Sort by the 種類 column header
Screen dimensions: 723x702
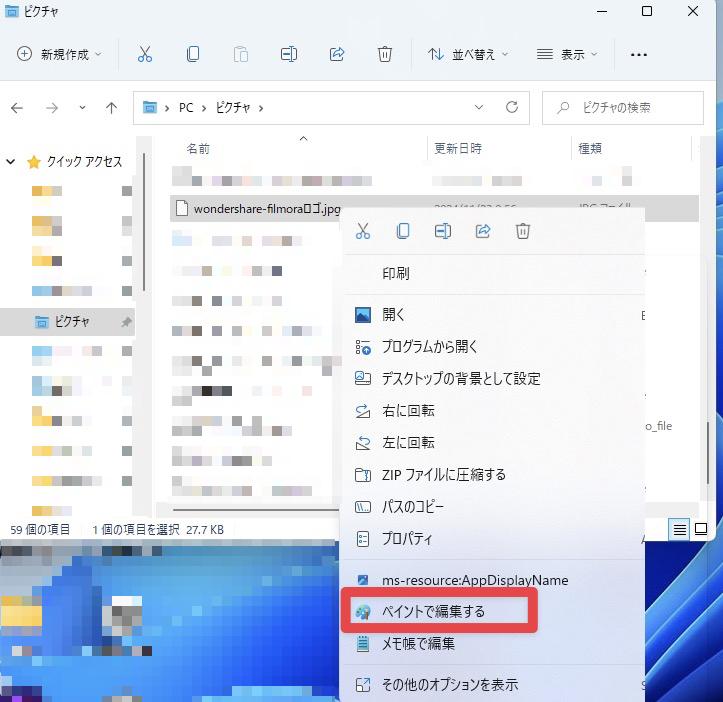[x=590, y=149]
